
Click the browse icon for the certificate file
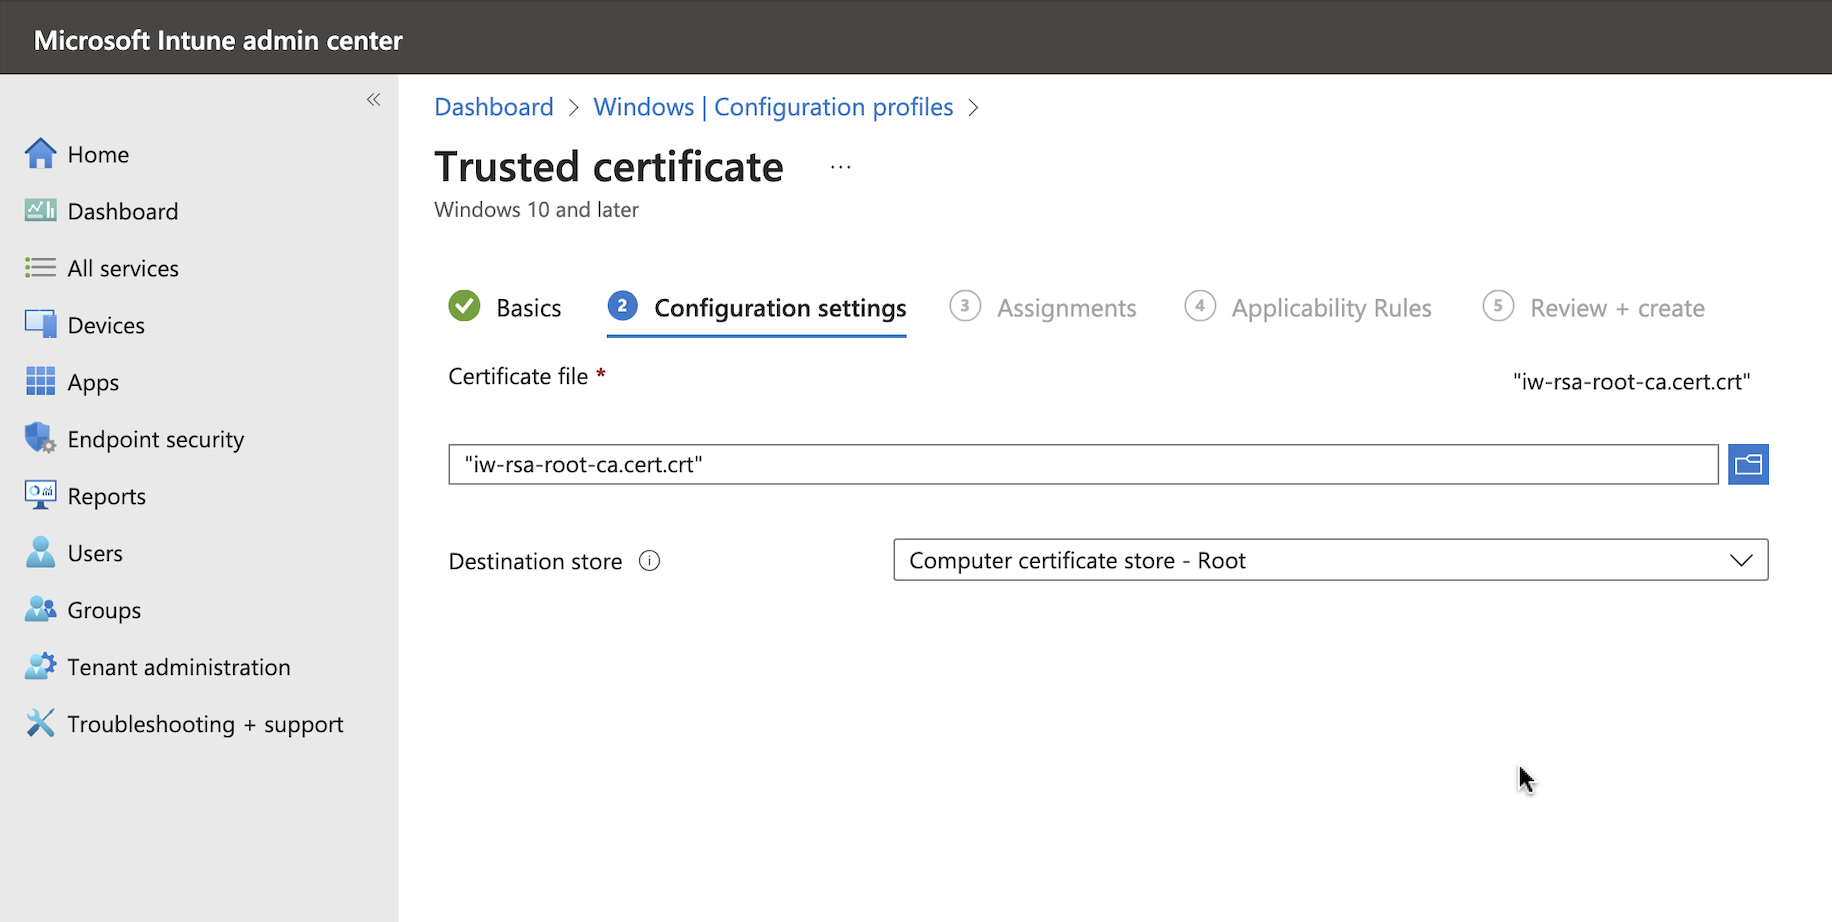[1748, 463]
